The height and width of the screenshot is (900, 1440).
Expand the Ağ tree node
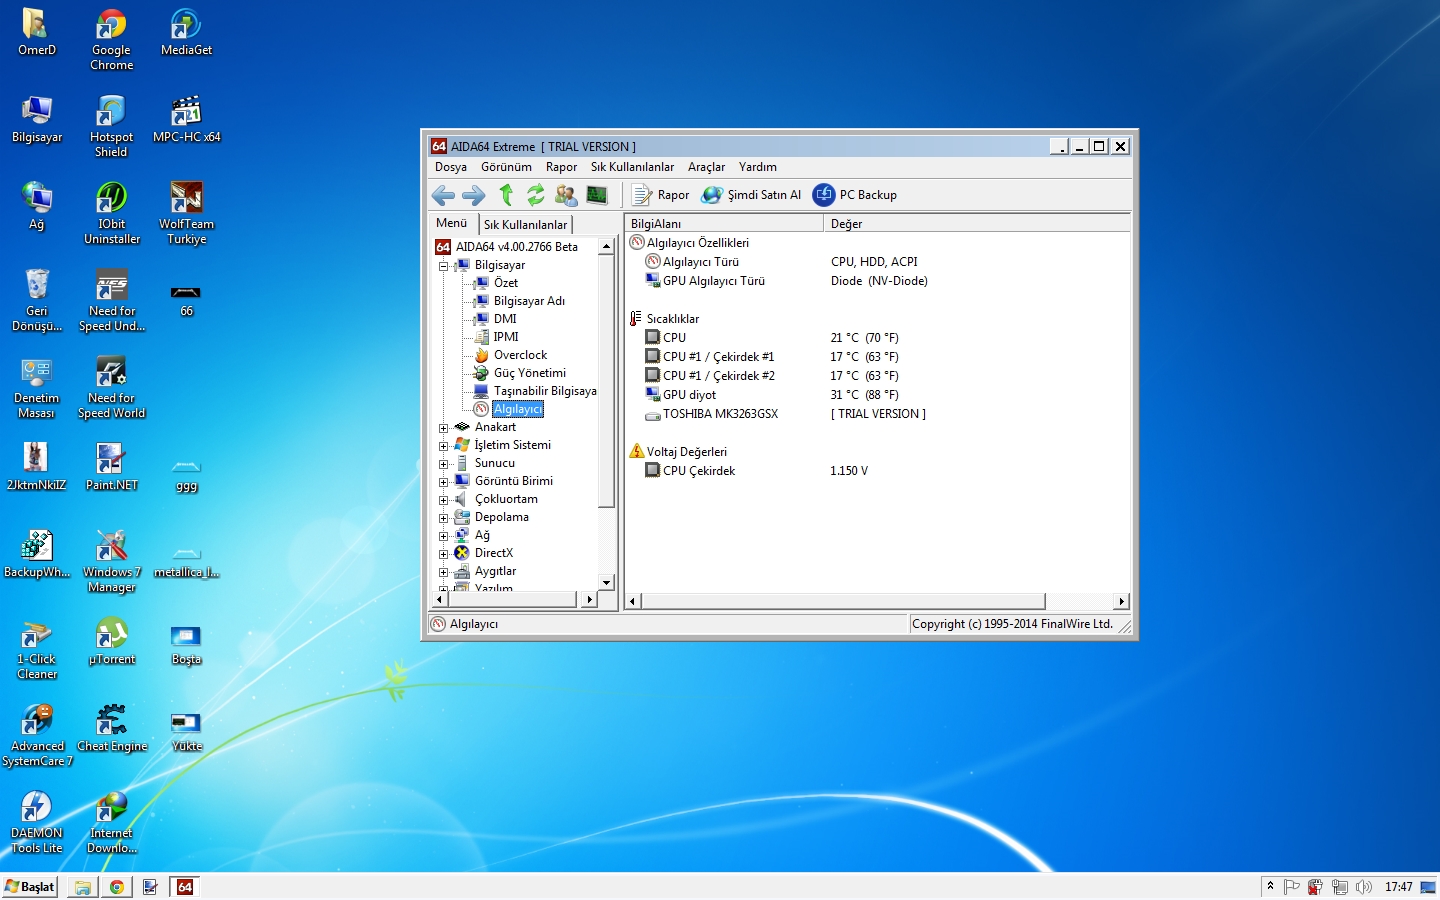click(443, 536)
